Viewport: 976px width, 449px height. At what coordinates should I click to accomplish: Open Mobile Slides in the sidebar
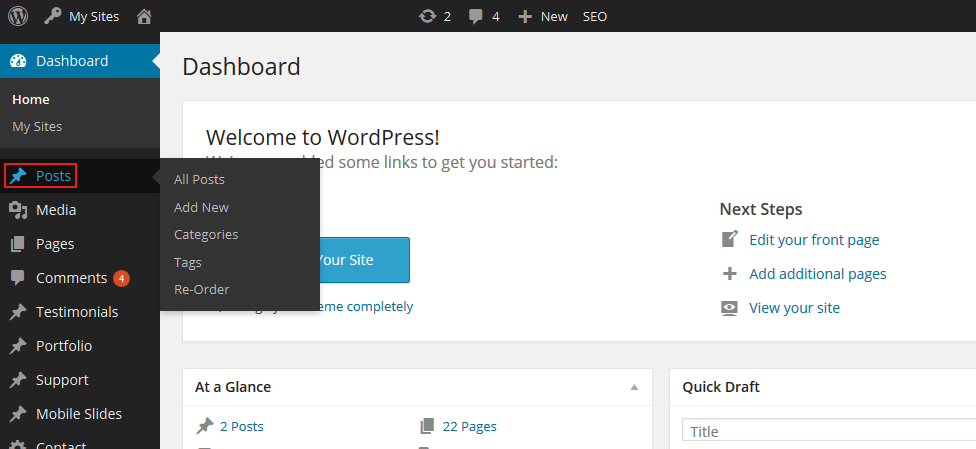point(79,414)
